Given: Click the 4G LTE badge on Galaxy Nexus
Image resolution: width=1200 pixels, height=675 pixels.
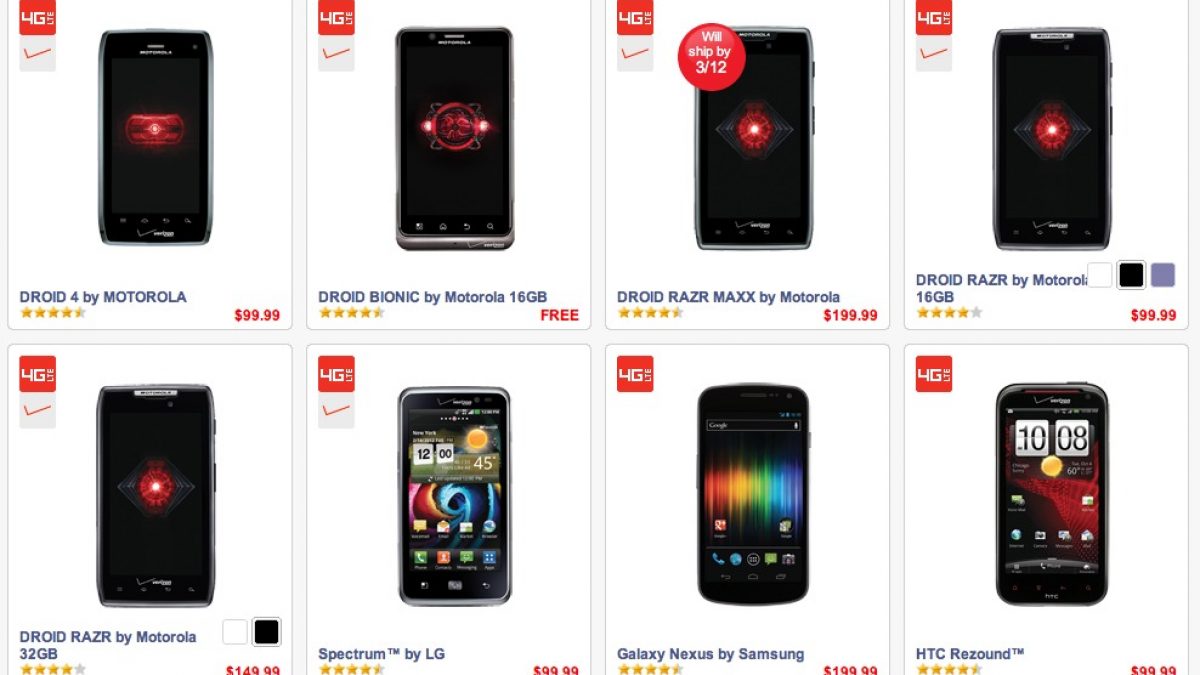Looking at the screenshot, I should [x=635, y=374].
